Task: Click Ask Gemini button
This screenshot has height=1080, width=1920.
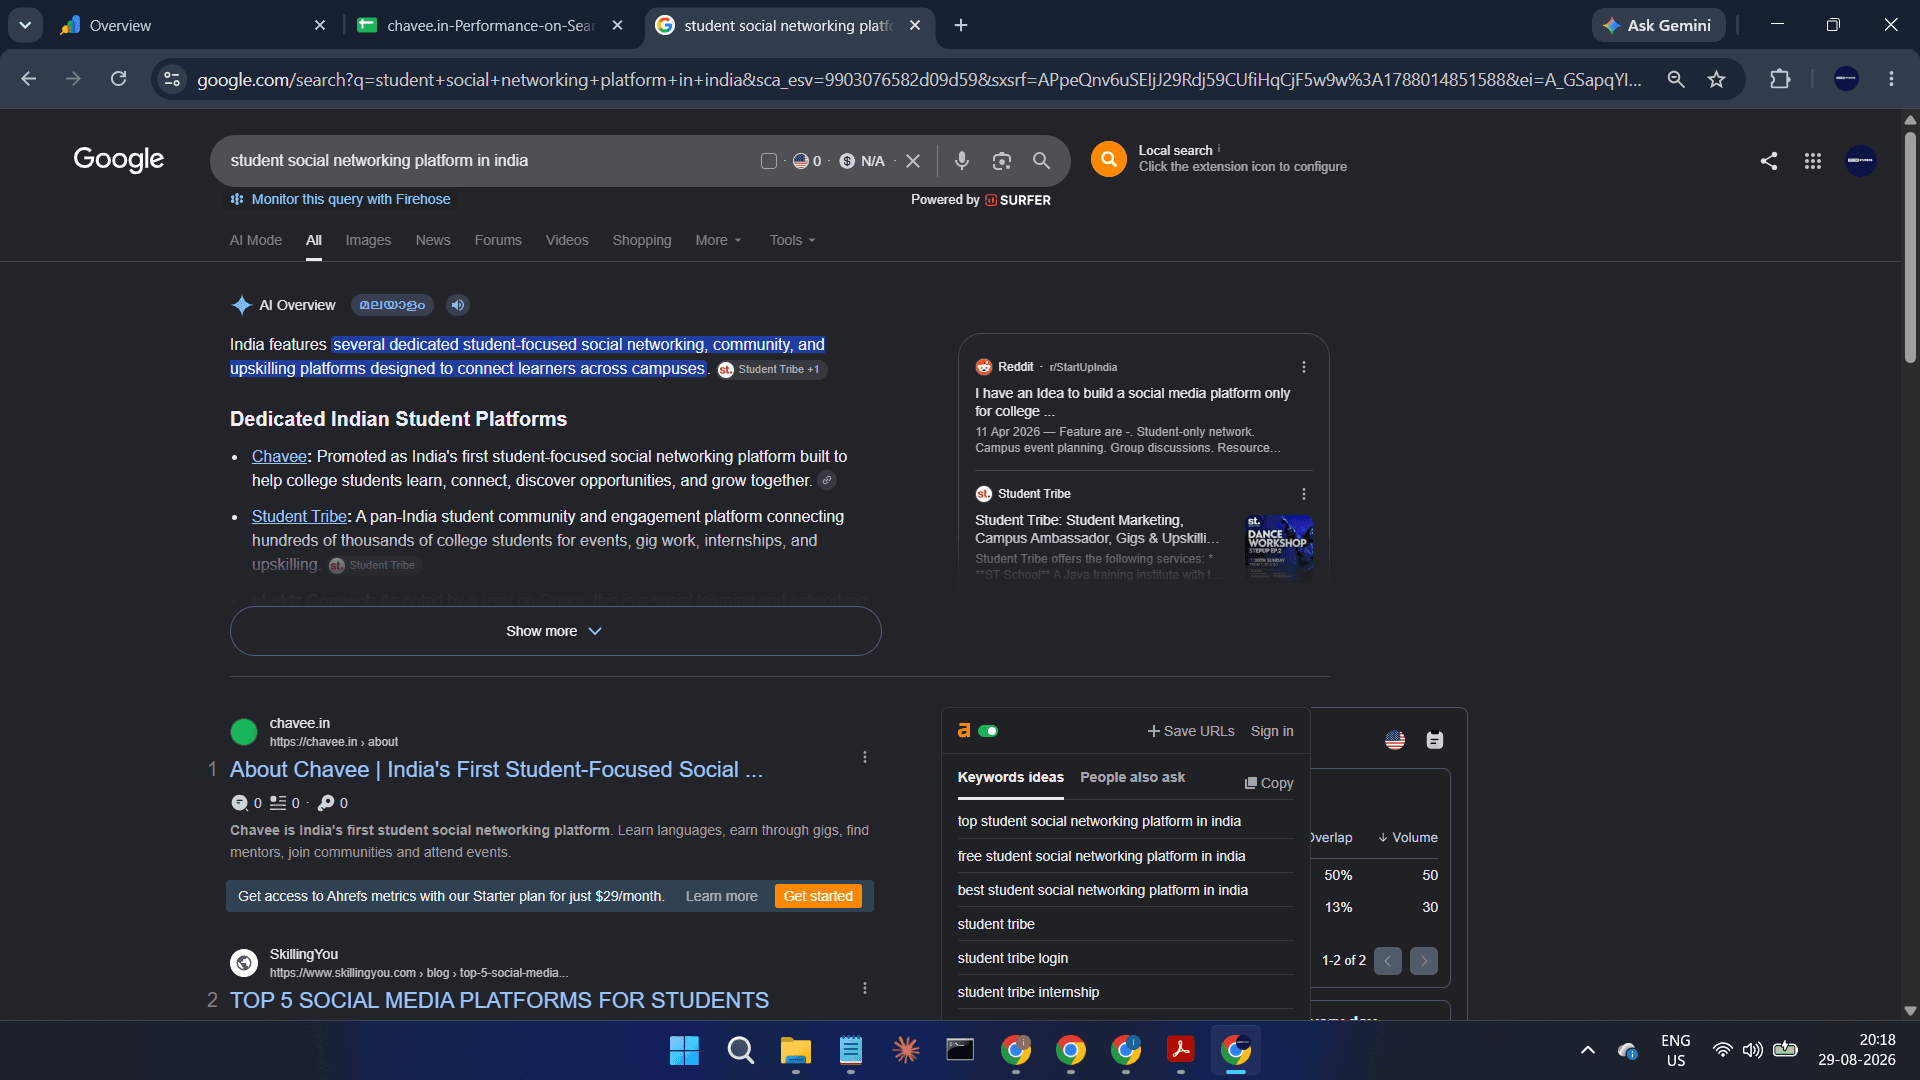Action: coord(1658,25)
